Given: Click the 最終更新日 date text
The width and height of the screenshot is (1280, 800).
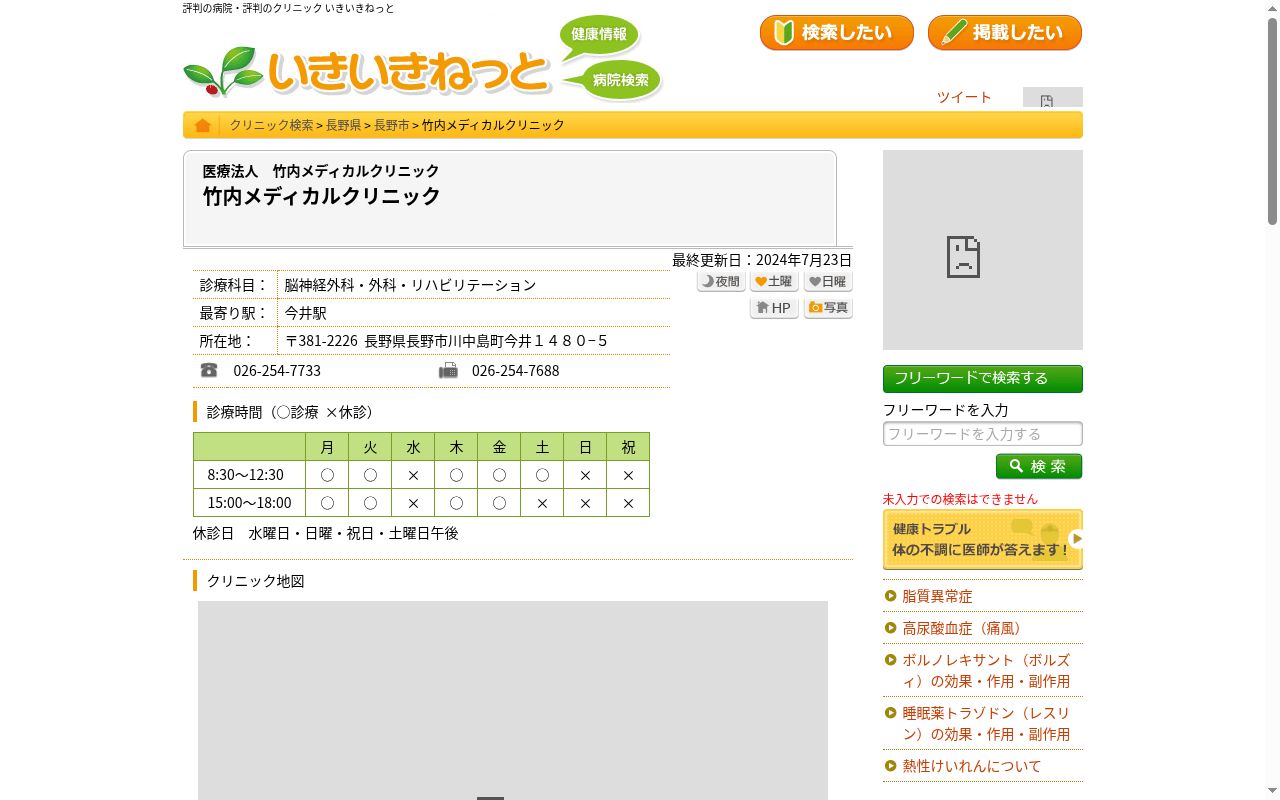Looking at the screenshot, I should coord(762,260).
